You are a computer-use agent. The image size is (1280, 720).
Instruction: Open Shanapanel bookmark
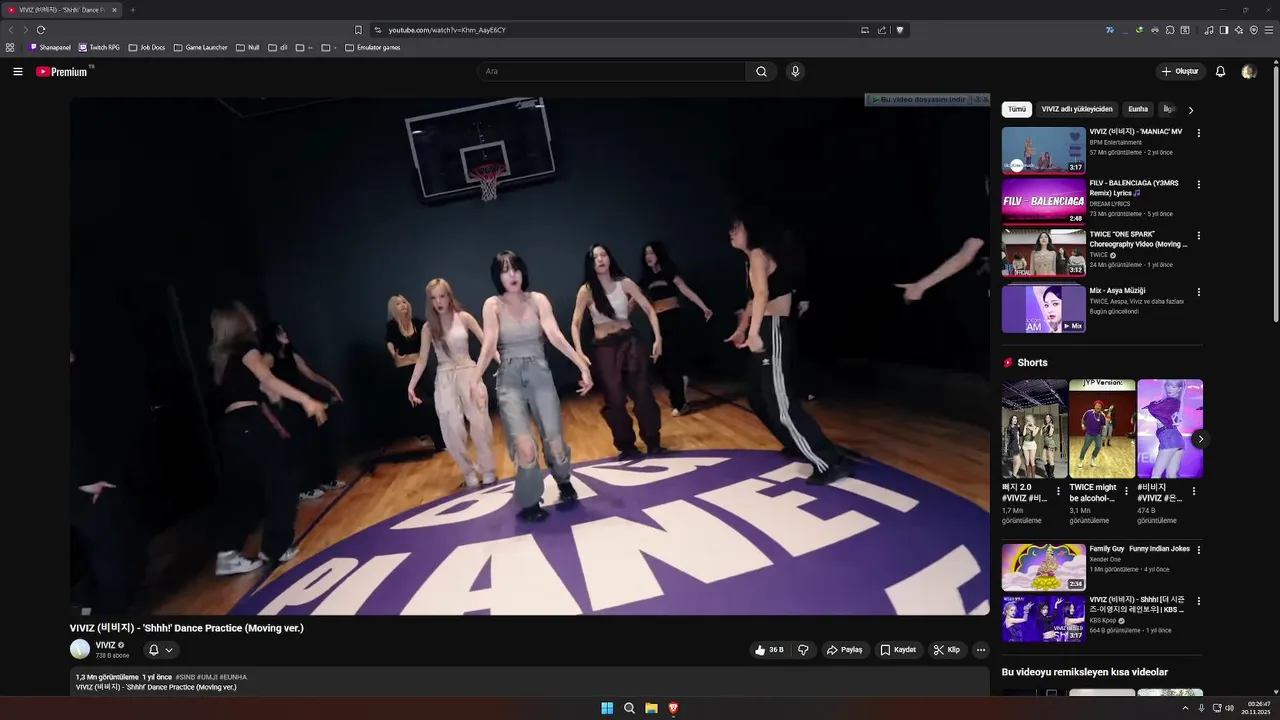51,48
